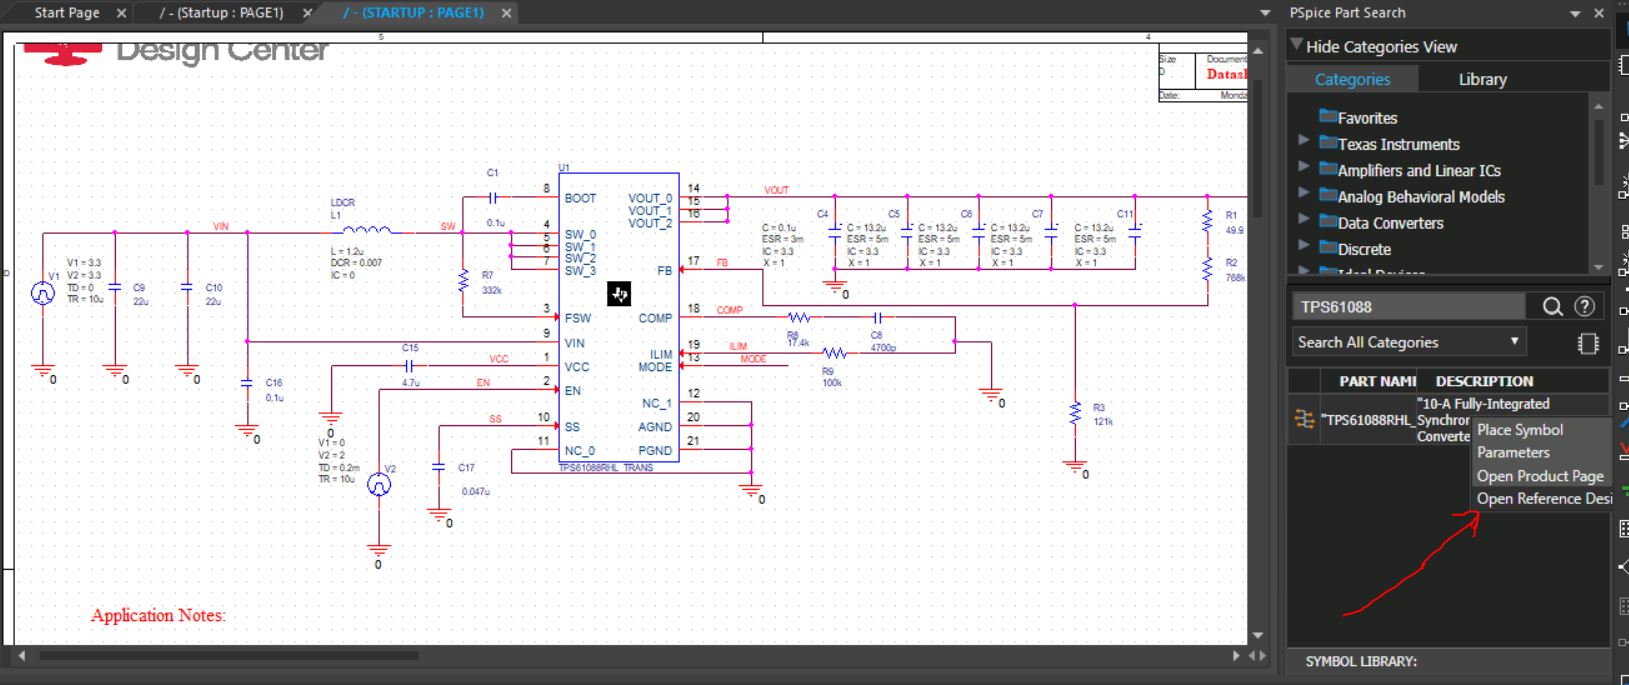Close the active STARTUP : PAGE1 tab

507,13
